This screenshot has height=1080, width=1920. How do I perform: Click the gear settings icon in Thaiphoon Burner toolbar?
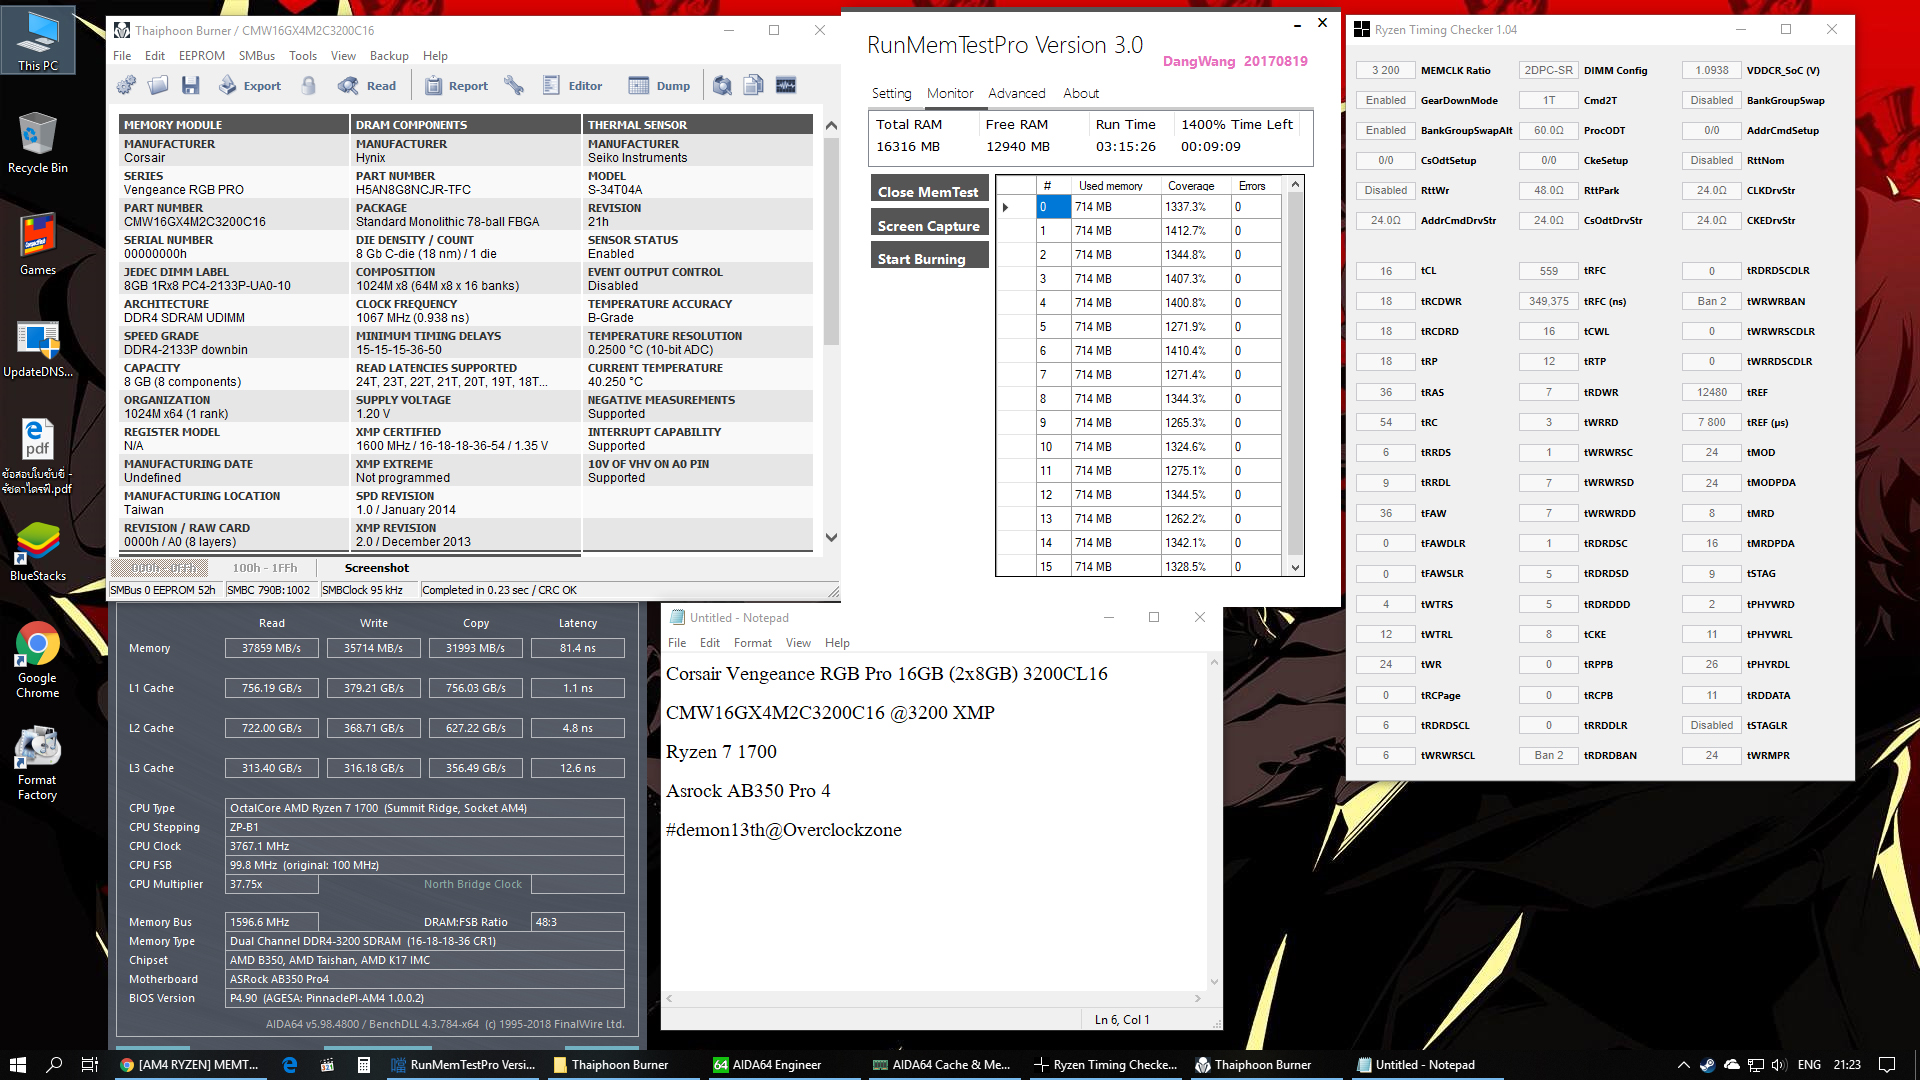pos(126,86)
